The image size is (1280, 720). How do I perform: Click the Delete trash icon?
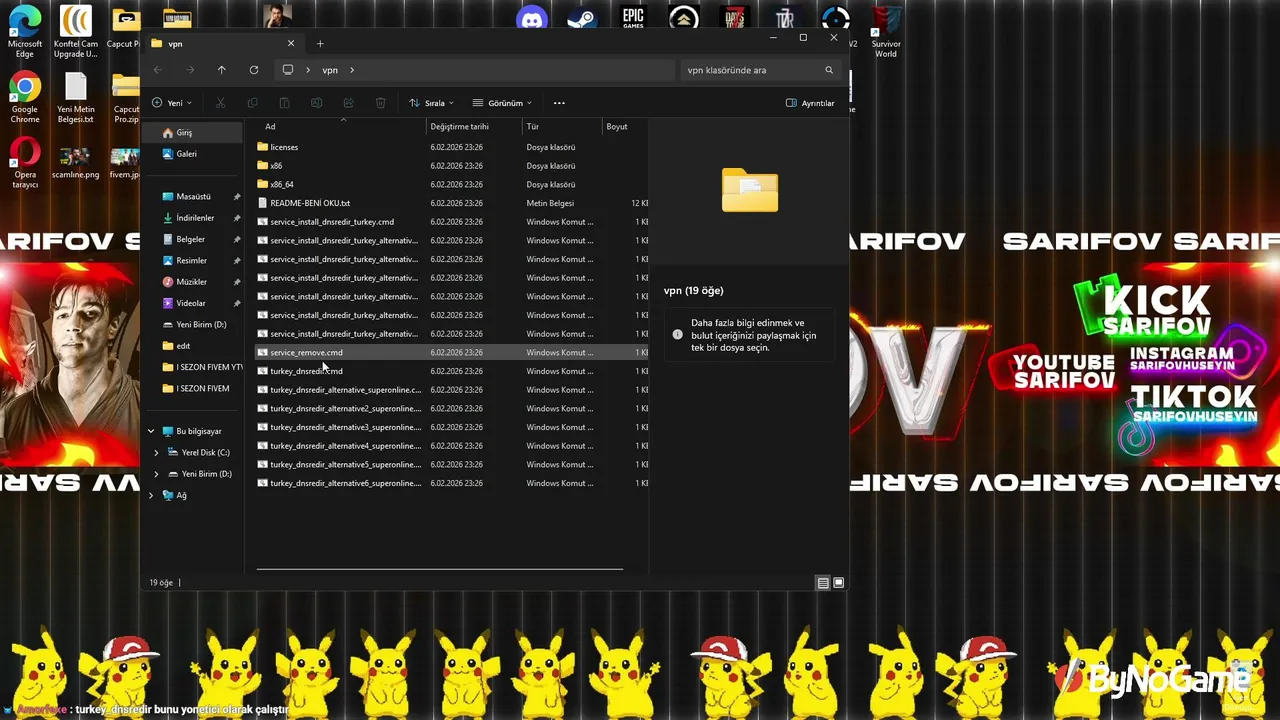coord(380,103)
